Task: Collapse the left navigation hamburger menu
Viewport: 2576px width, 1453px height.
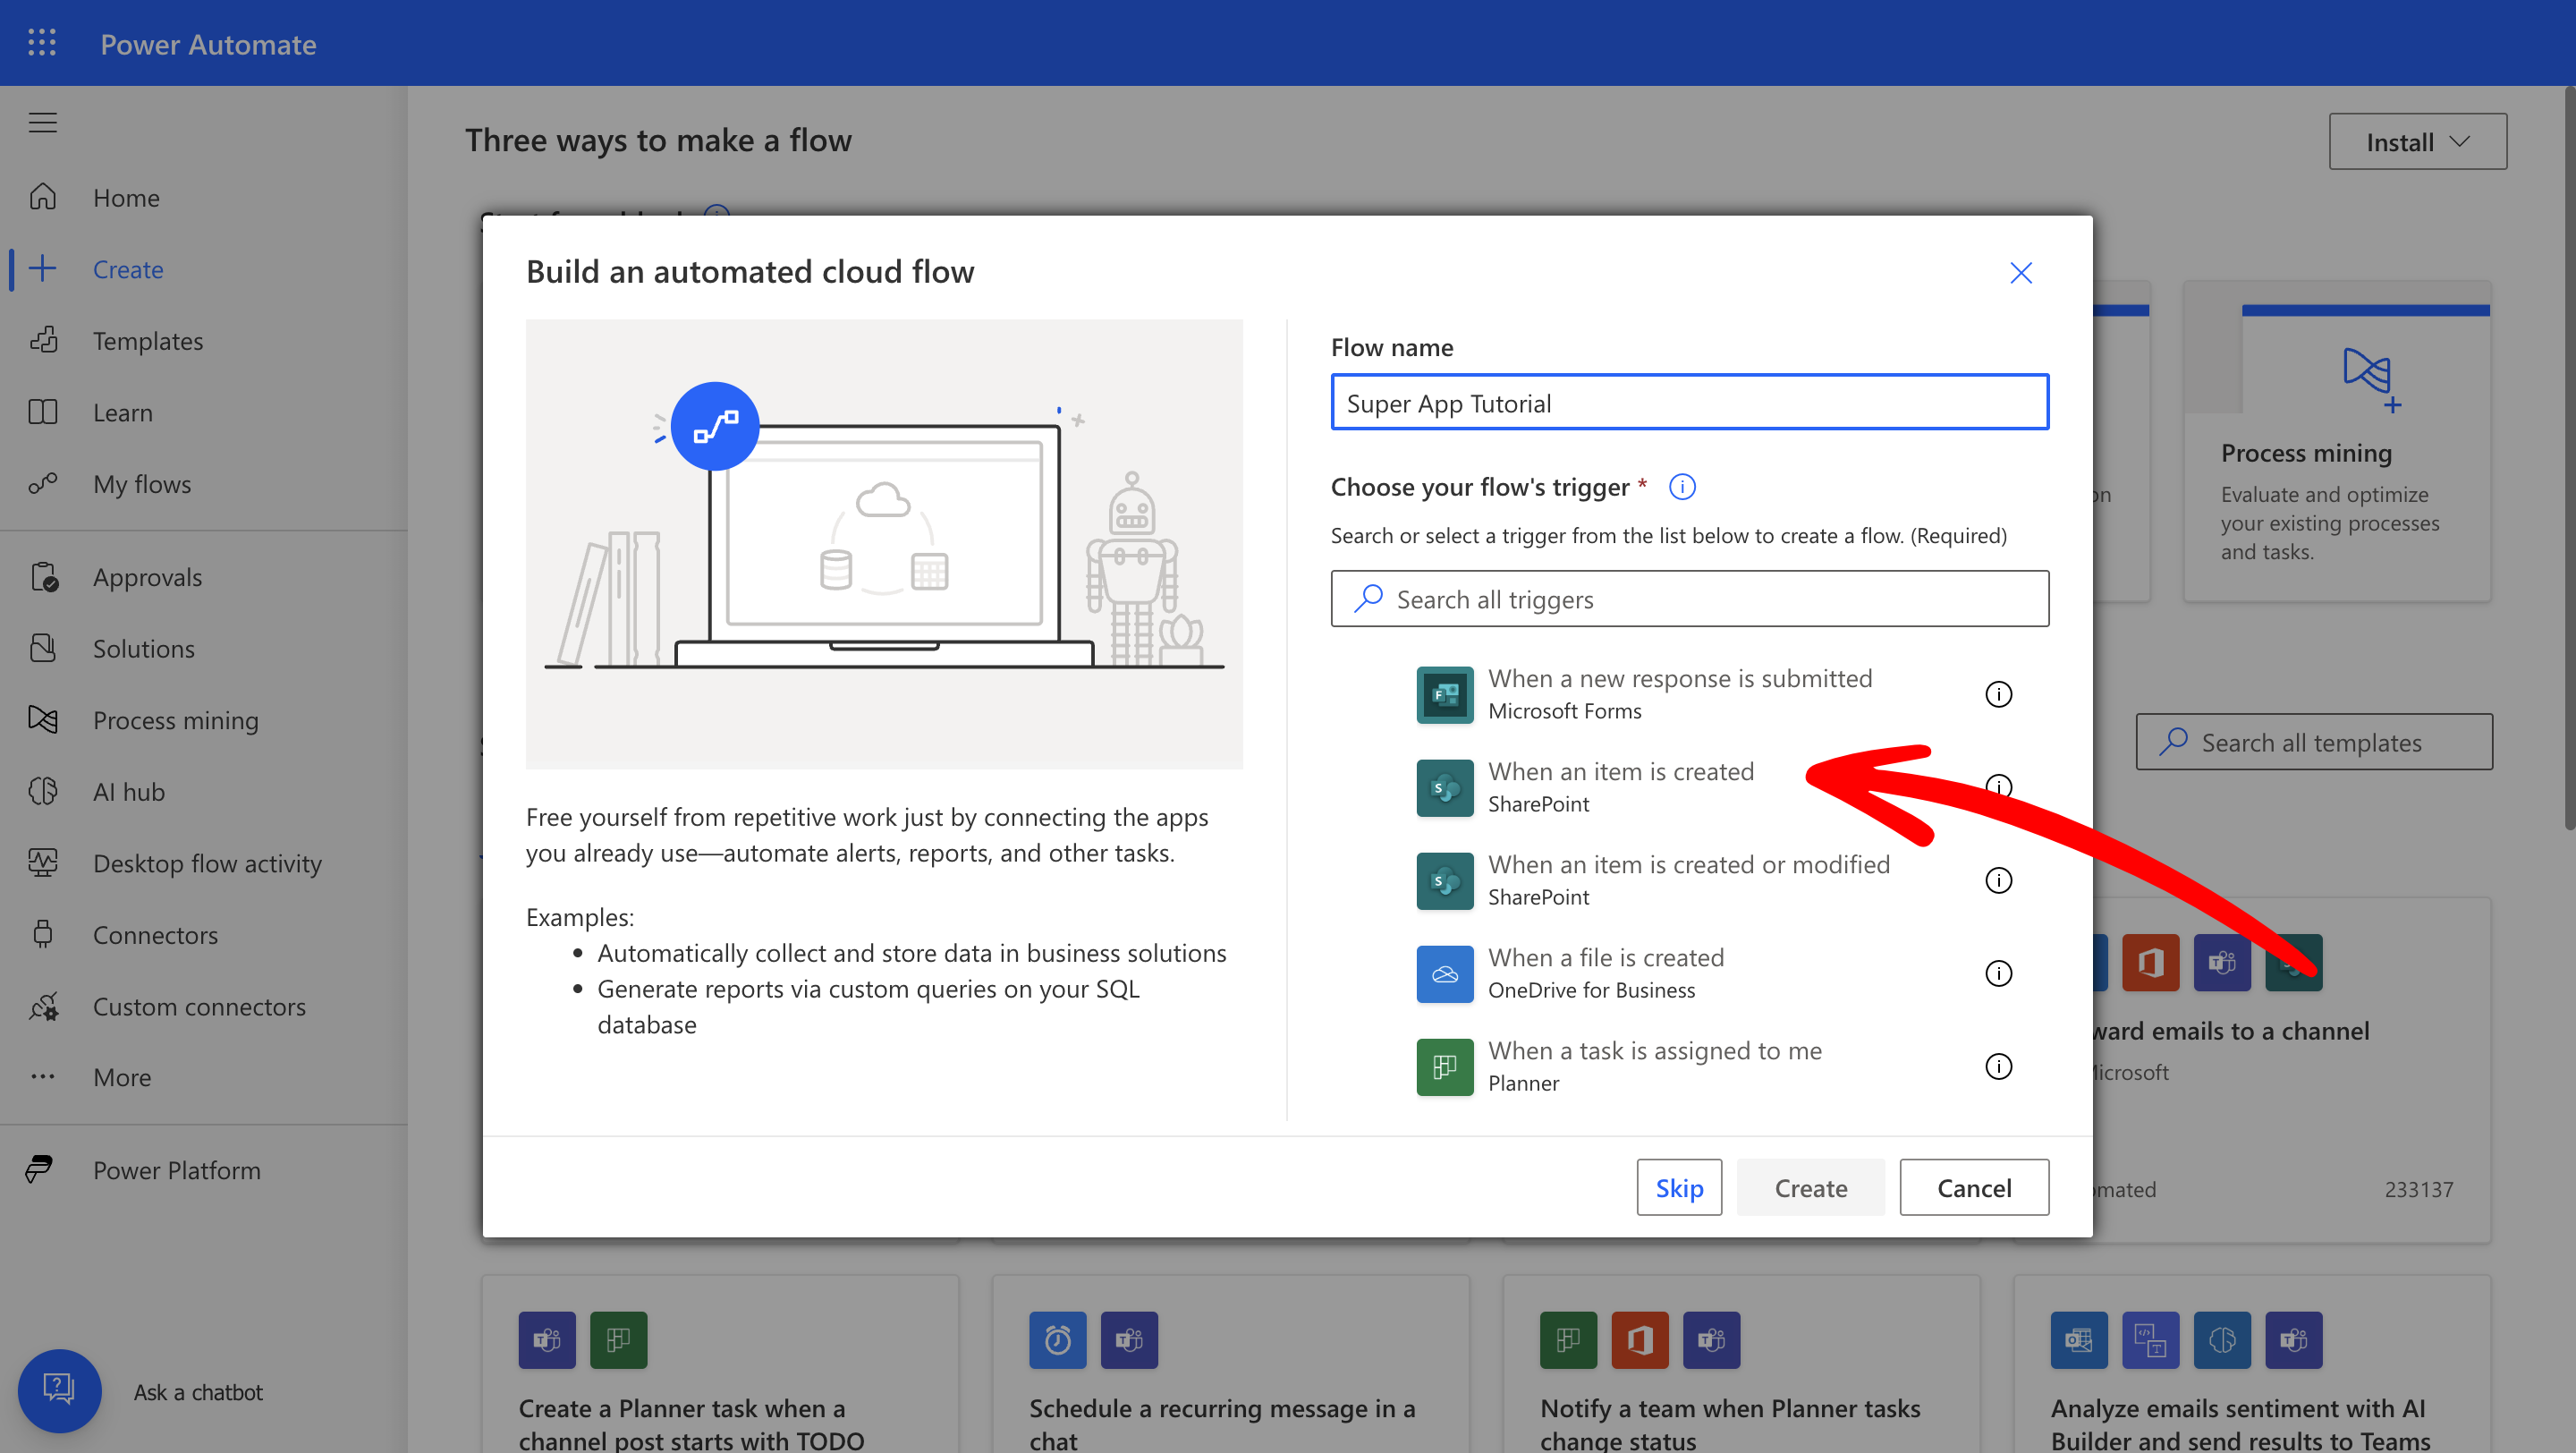Action: (42, 122)
